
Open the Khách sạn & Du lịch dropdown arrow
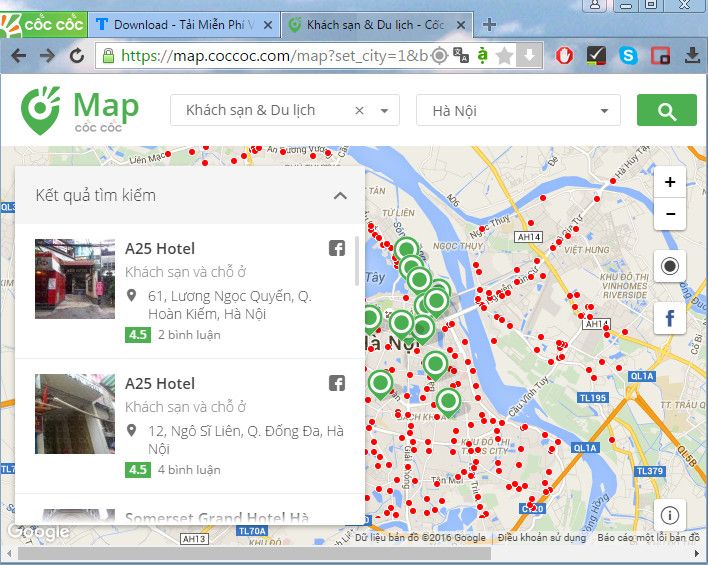[x=384, y=111]
